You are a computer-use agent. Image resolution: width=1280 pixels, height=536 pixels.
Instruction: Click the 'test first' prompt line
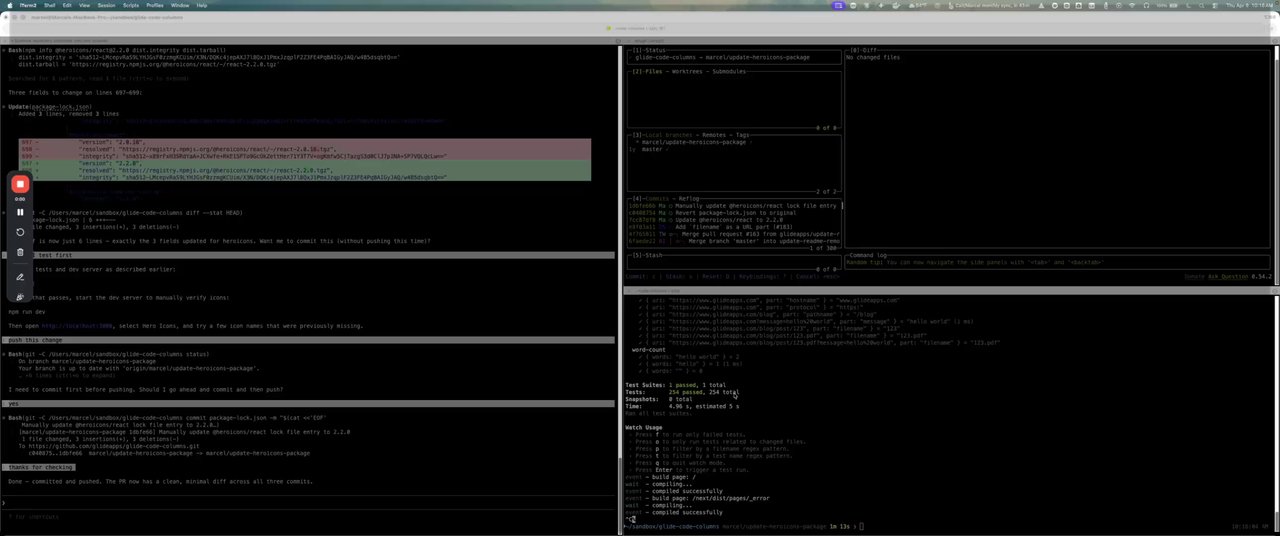point(308,255)
